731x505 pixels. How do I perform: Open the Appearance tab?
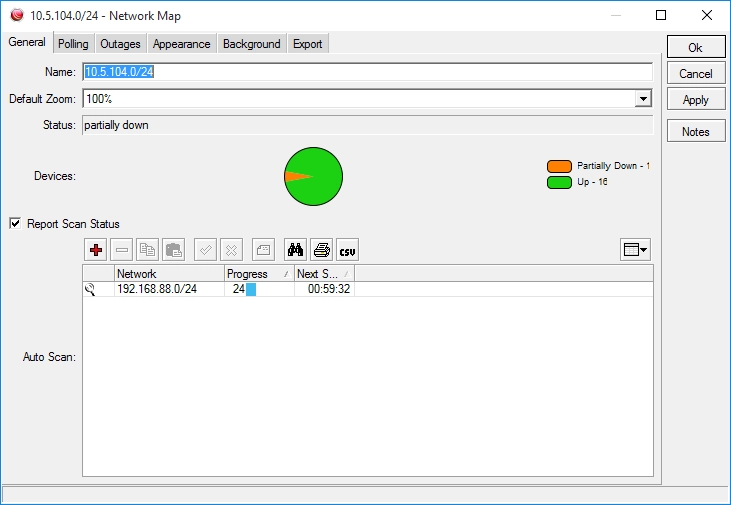click(181, 44)
